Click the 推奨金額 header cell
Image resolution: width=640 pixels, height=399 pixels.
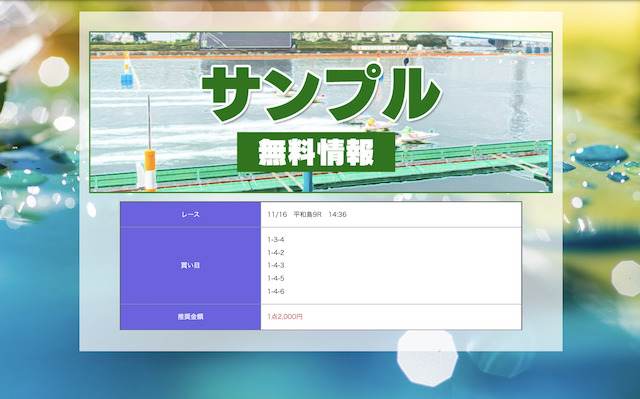point(191,317)
